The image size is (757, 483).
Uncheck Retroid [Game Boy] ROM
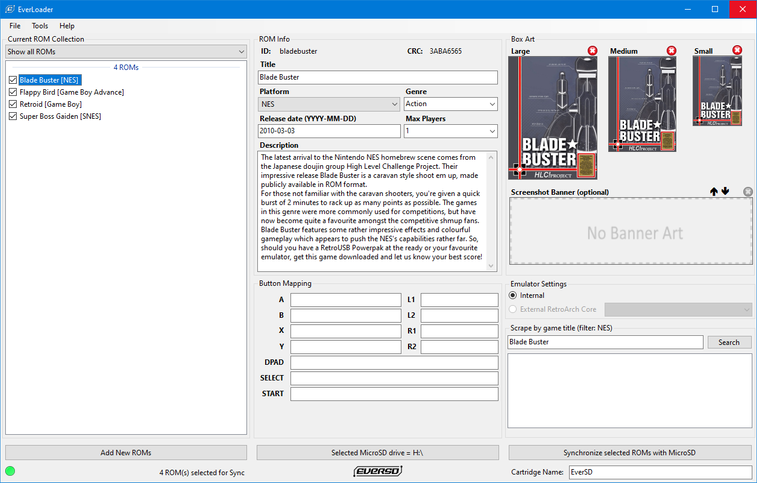click(13, 104)
